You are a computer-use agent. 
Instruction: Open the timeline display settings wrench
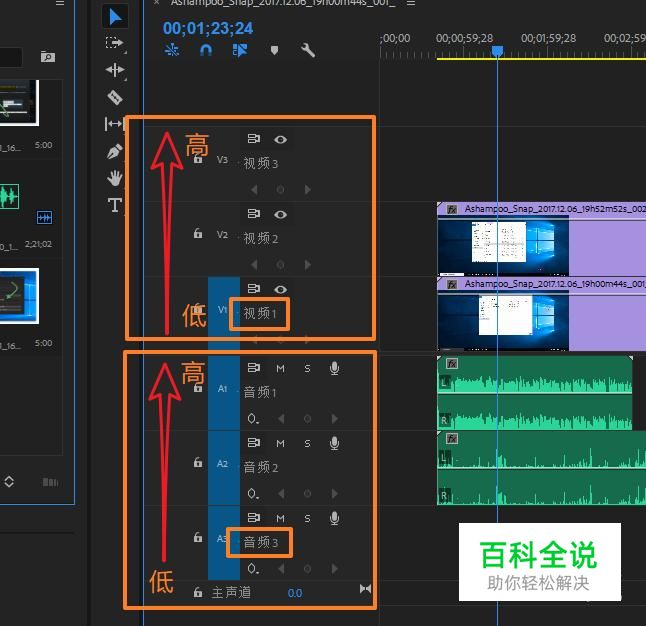point(308,50)
